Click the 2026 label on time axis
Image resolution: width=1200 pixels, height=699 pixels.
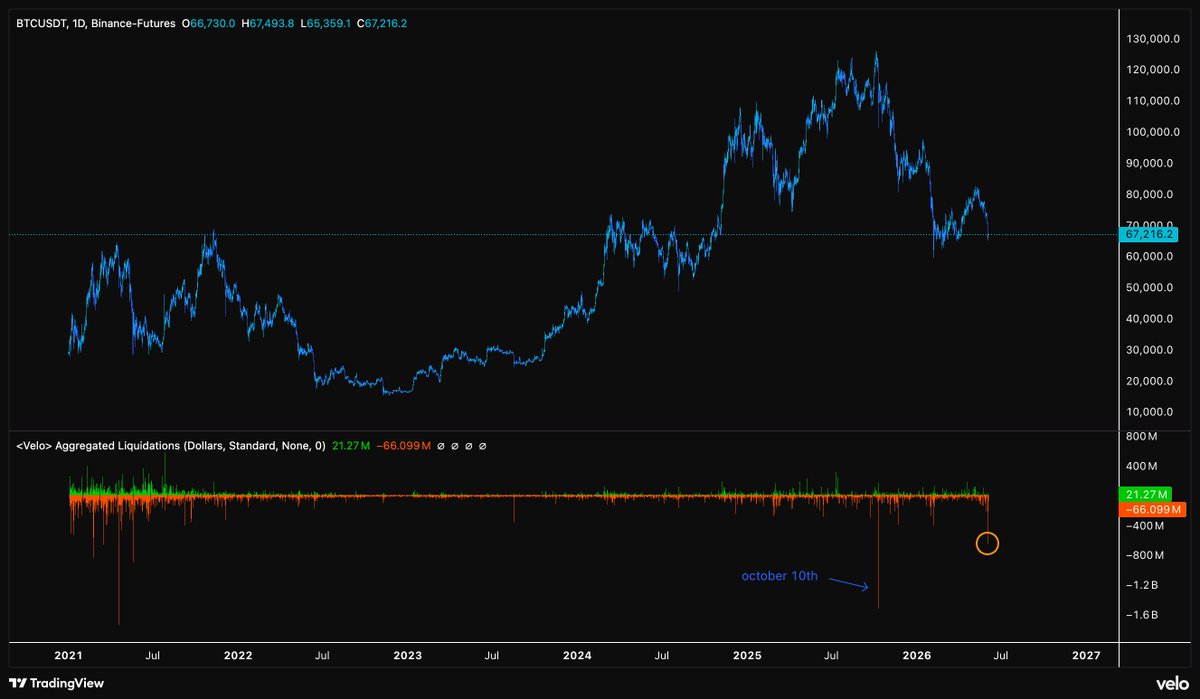[x=917, y=656]
